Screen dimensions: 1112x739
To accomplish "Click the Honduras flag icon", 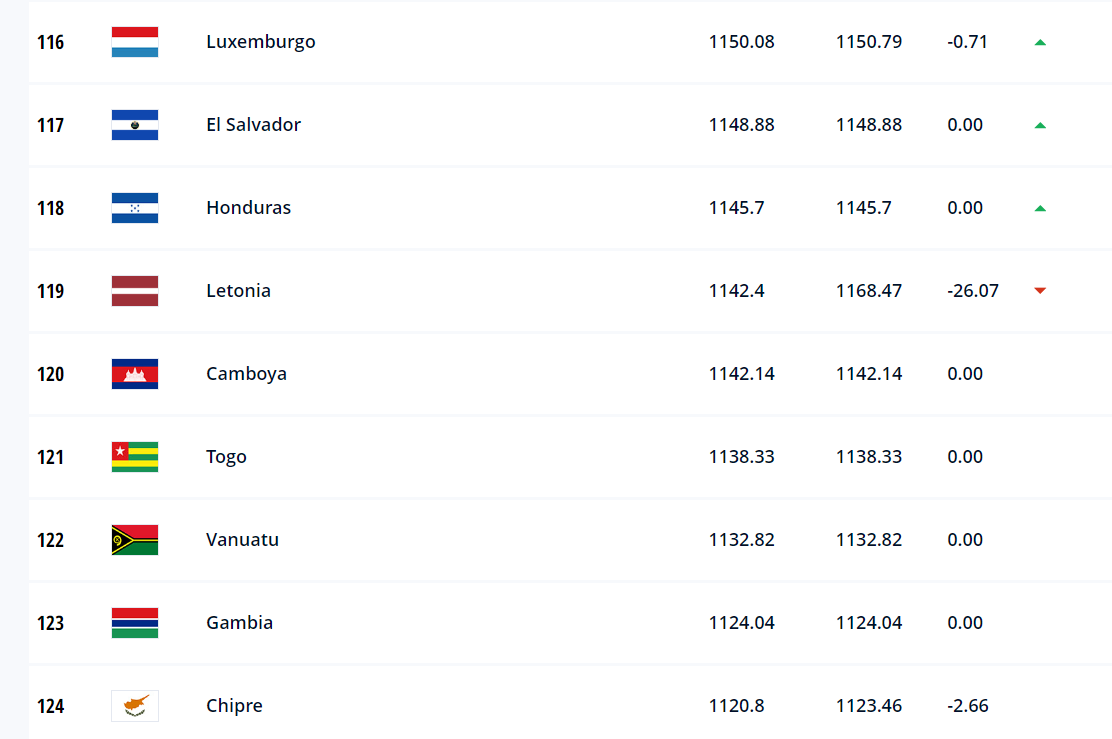I will click(x=135, y=208).
